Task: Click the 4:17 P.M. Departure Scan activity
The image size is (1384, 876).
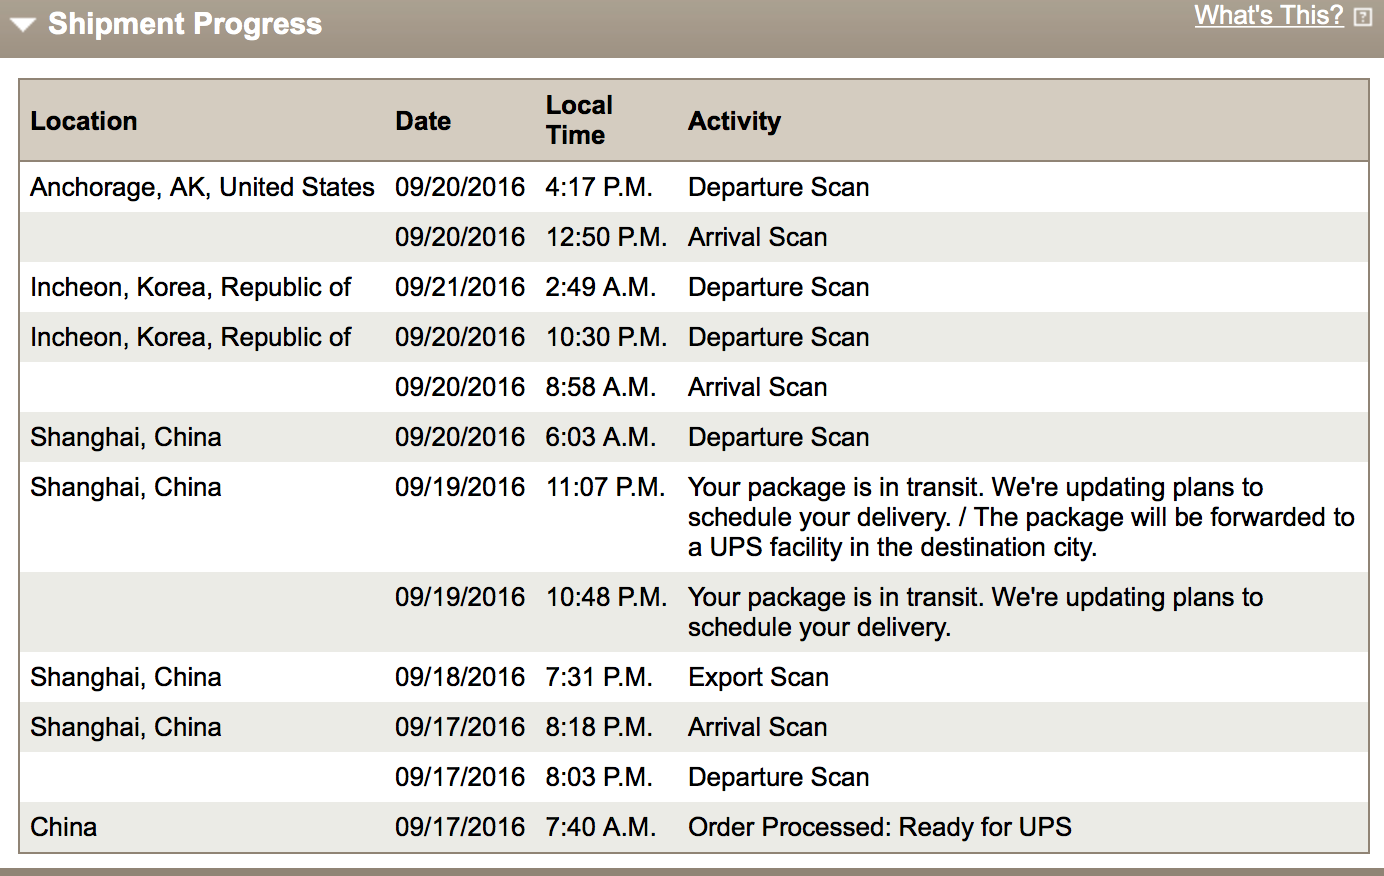Action: click(778, 187)
